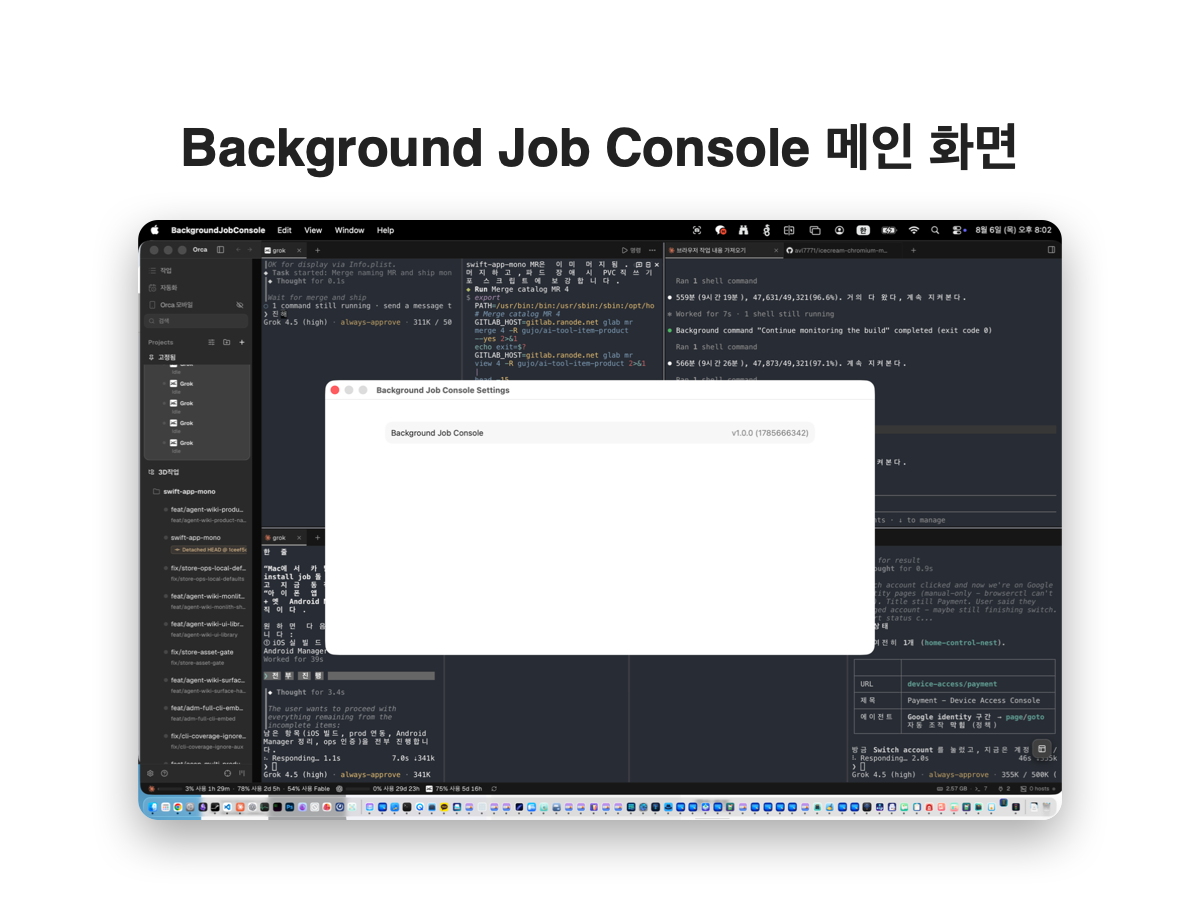Add a new tab in the right pane
The image size is (1200, 900).
coord(913,250)
